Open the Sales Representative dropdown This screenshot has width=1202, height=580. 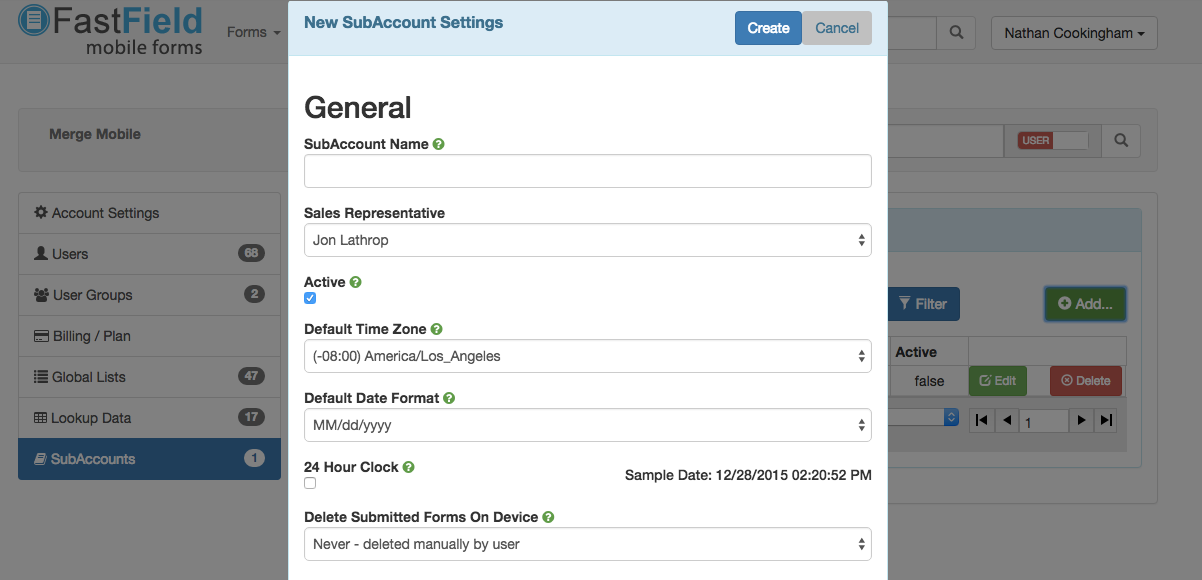tap(587, 240)
